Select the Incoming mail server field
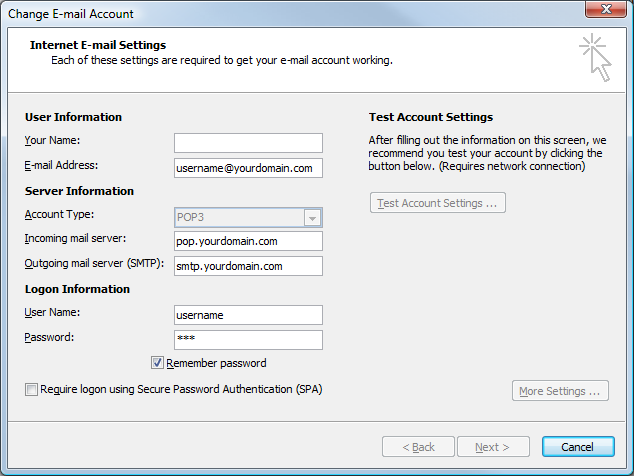Viewport: 634px width, 476px height. 248,241
